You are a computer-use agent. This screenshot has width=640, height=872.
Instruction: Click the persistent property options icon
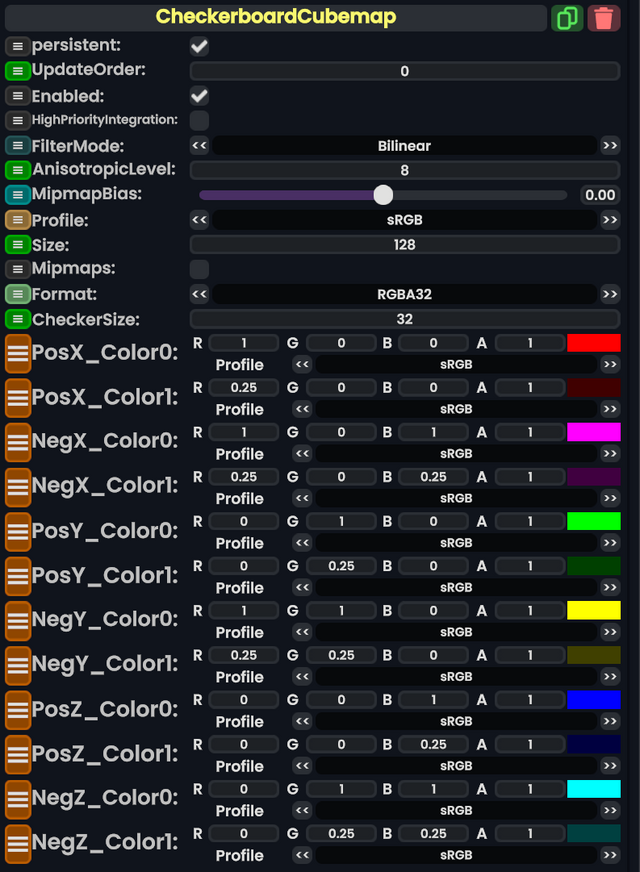[15, 45]
